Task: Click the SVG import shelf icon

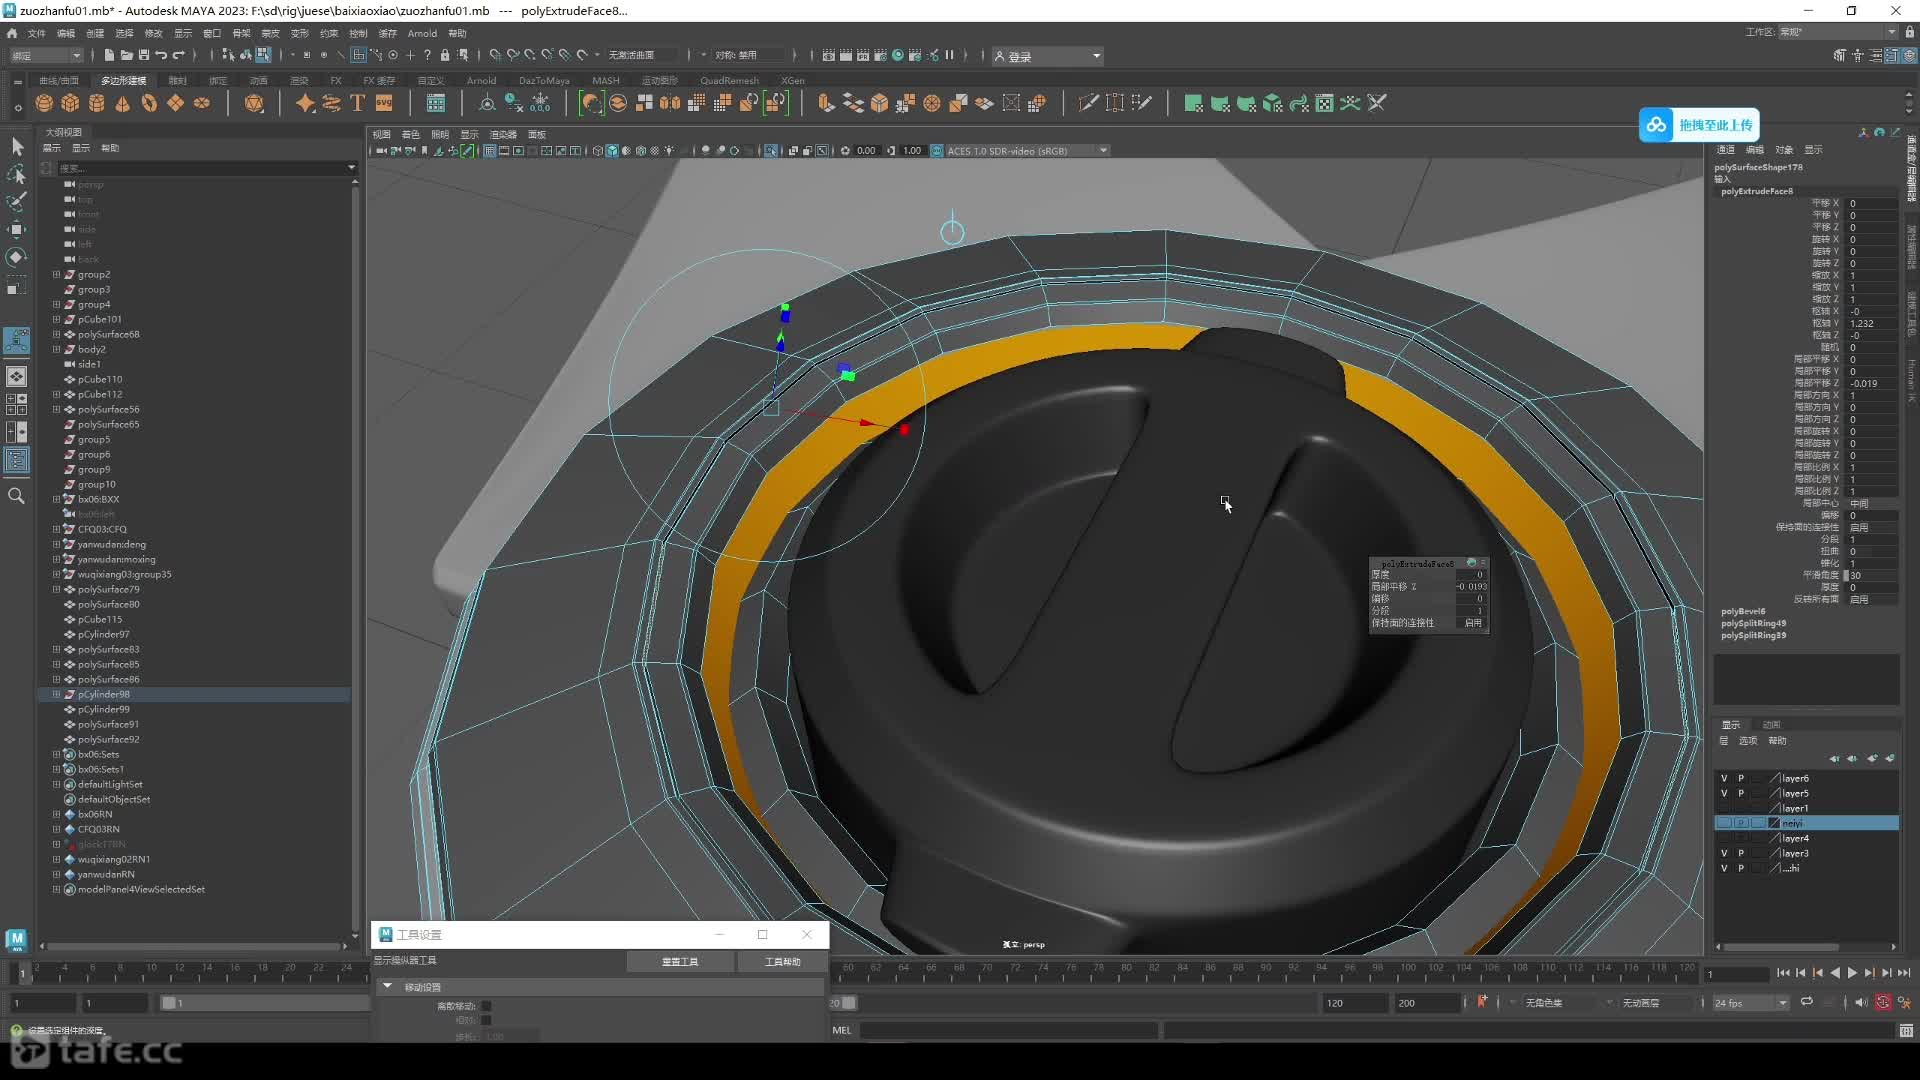Action: click(384, 103)
